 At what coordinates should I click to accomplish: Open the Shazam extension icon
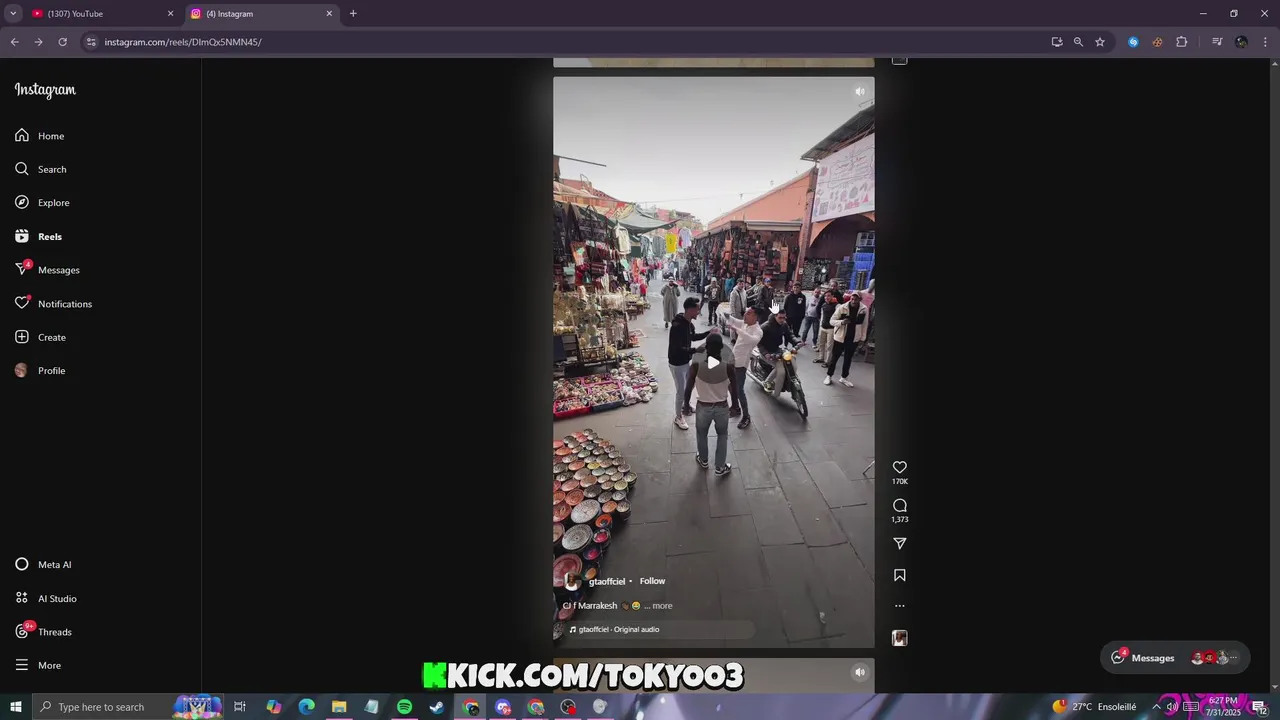tap(1133, 42)
